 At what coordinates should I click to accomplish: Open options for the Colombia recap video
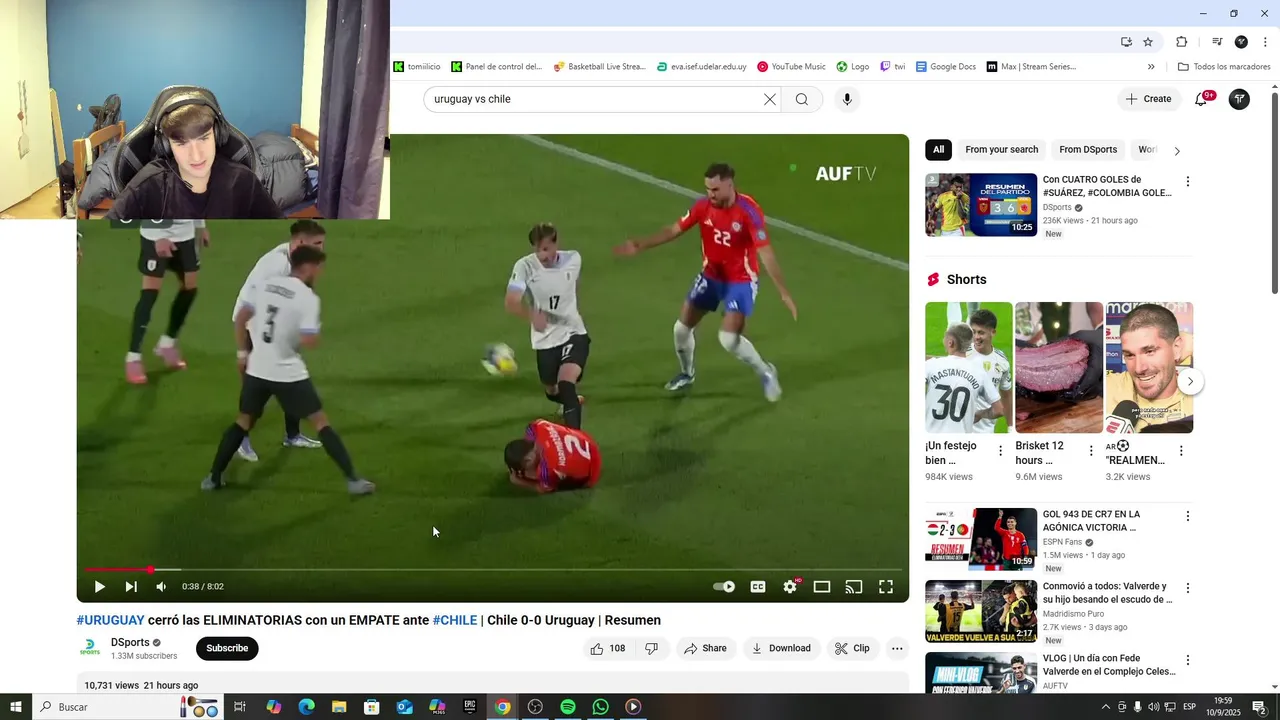click(x=1188, y=182)
